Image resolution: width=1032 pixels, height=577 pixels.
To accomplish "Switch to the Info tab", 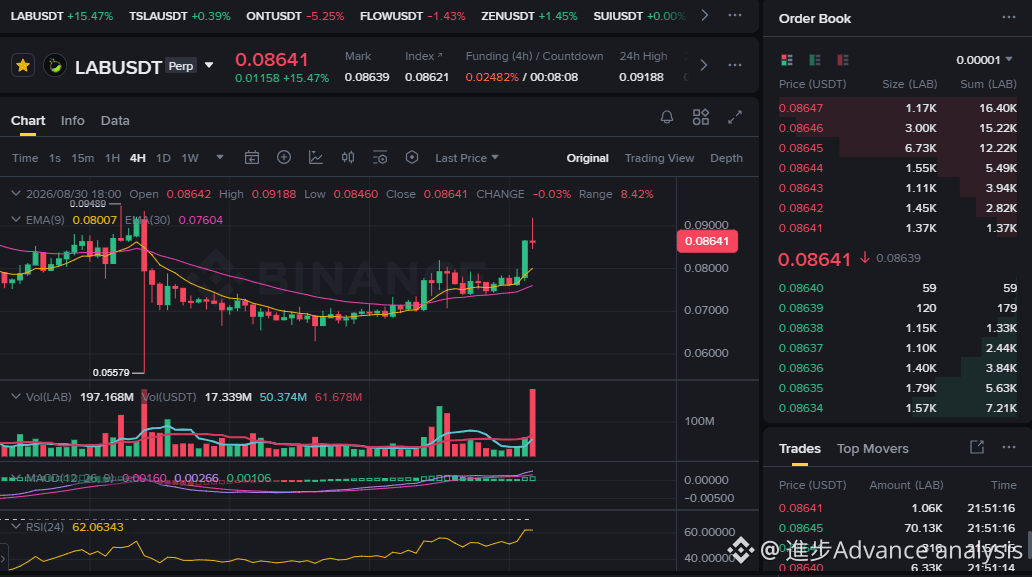I will click(x=72, y=120).
